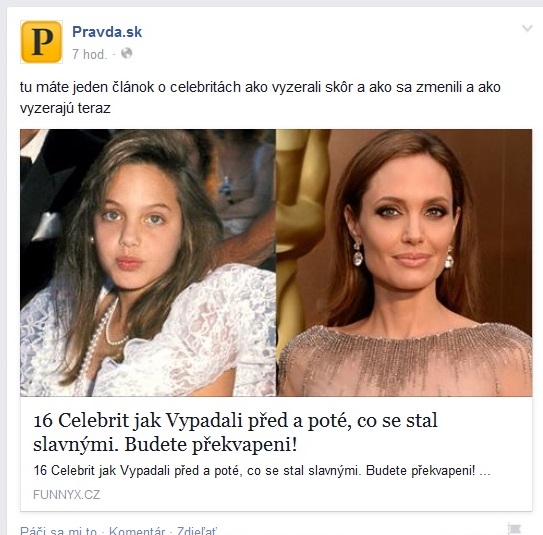Viewport: 543px width, 535px height.
Task: Click Komentár to comment
Action: pyautogui.click(x=137, y=530)
